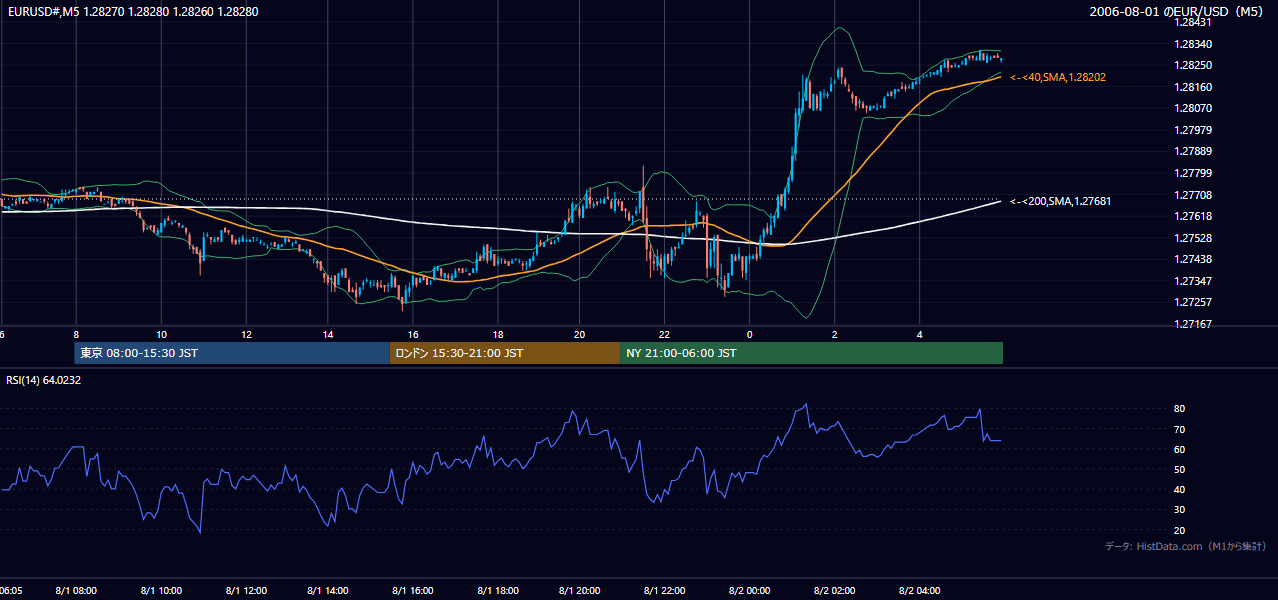Screen dimensions: 1278x600
Task: Click price scale value 1.27438
Action: click(1192, 259)
